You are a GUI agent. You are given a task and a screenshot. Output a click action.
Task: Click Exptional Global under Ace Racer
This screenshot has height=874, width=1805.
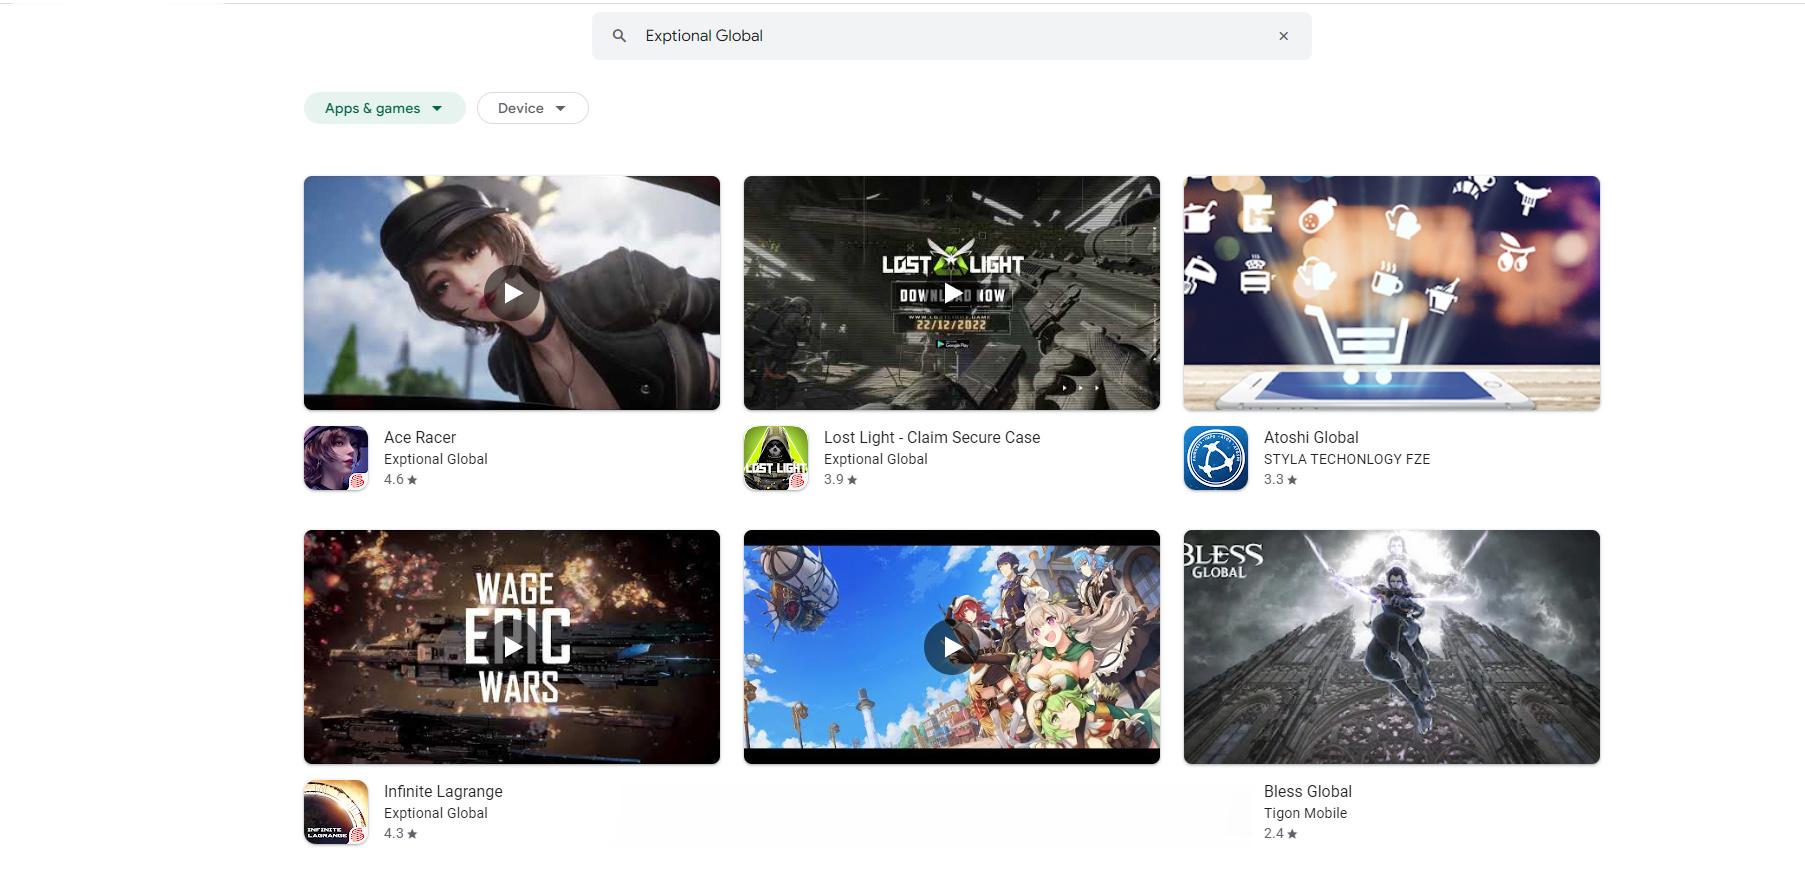(x=436, y=459)
